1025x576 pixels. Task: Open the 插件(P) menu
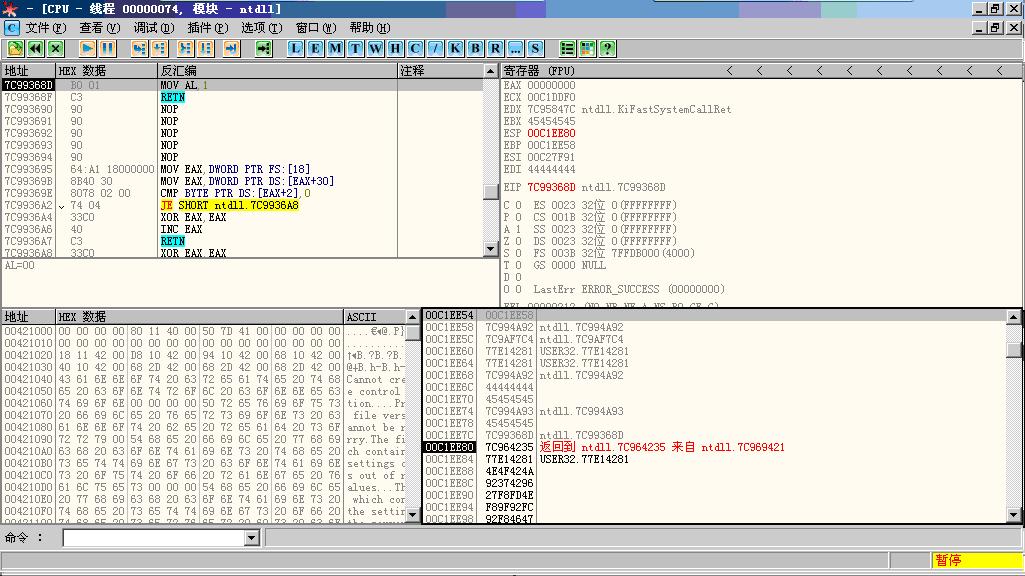[x=208, y=27]
